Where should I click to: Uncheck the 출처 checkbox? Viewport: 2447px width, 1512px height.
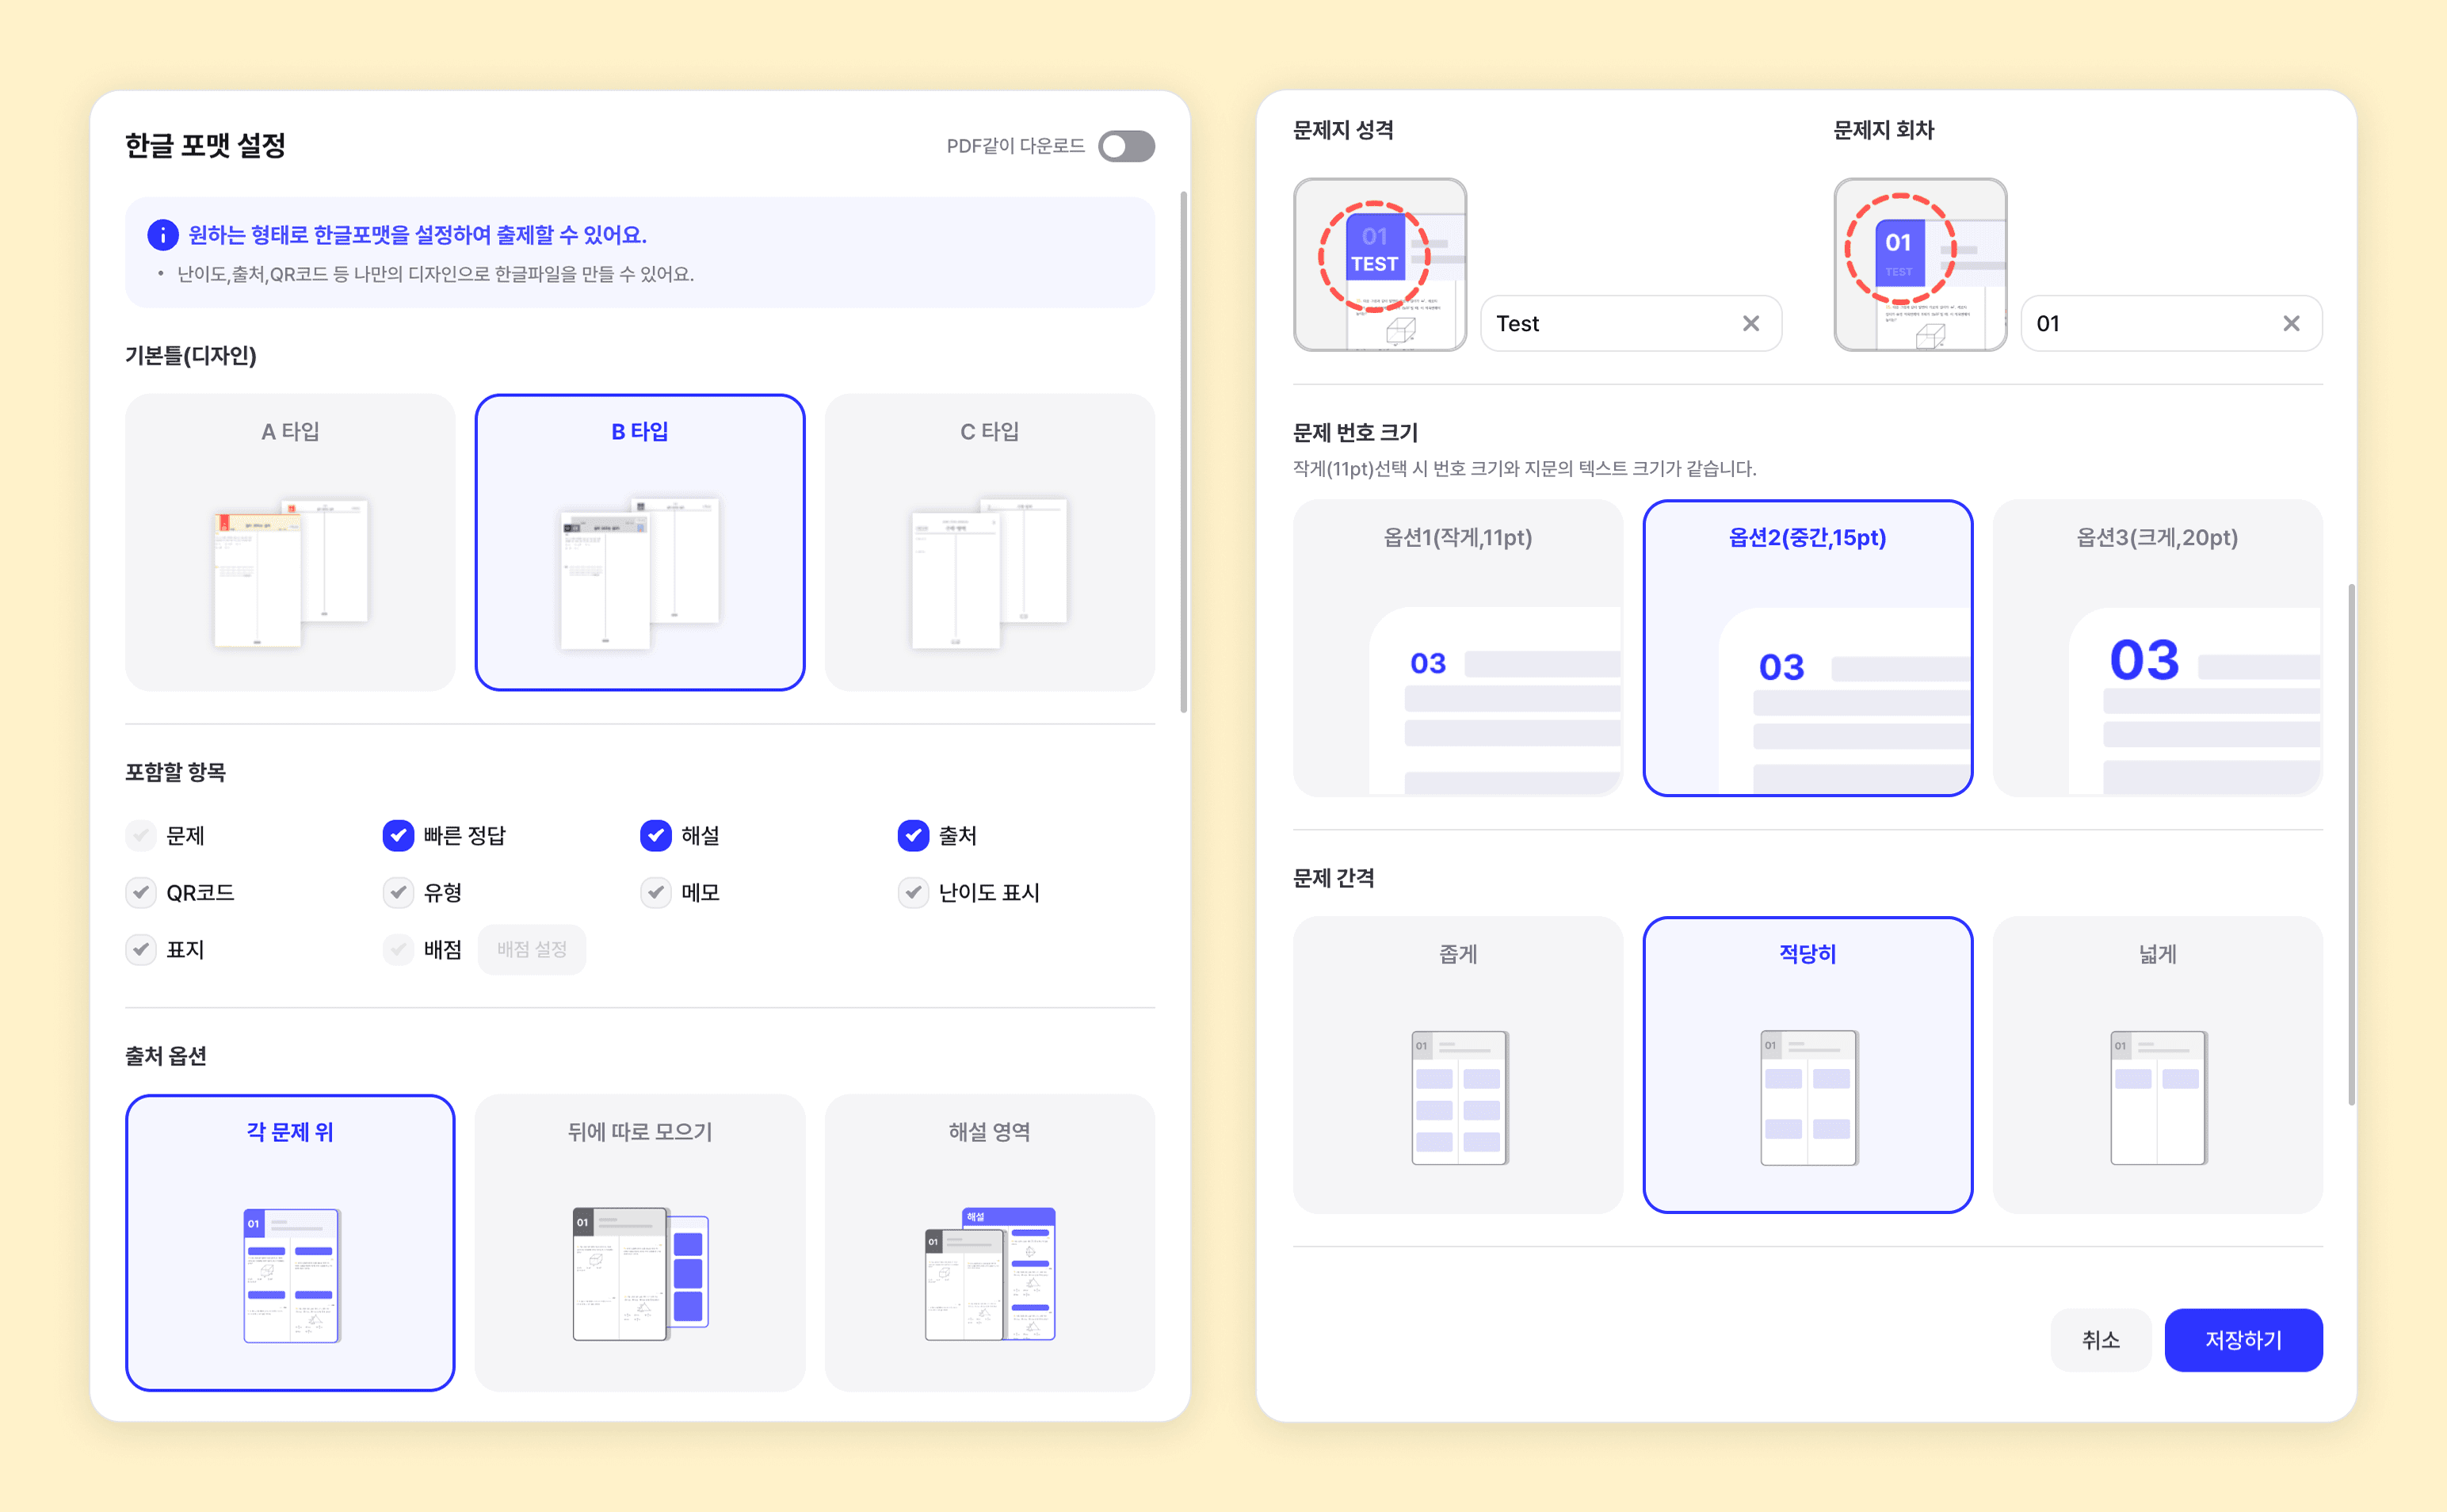click(913, 835)
